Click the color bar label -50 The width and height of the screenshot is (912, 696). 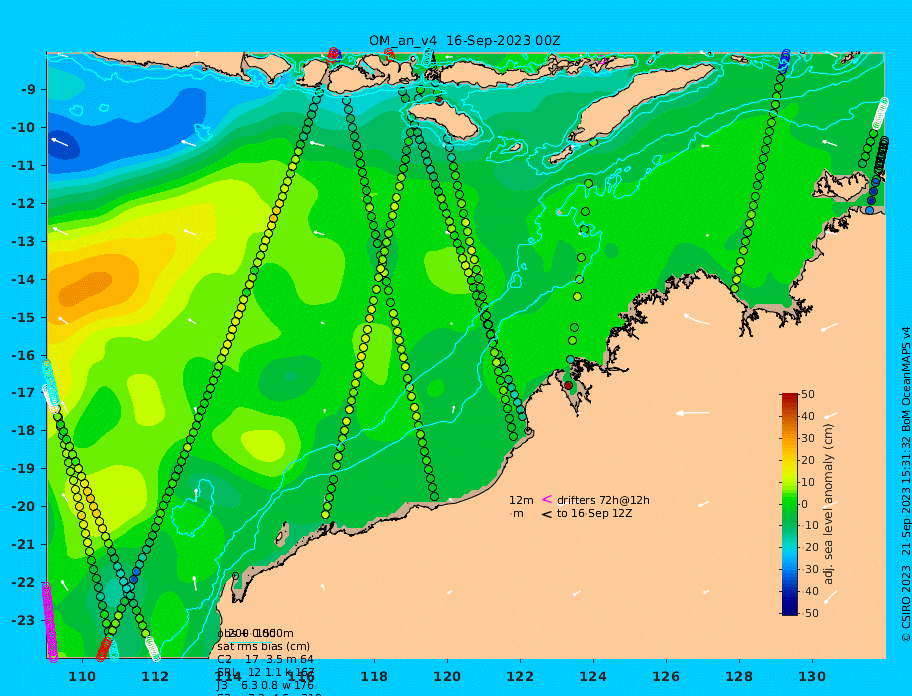pos(809,613)
